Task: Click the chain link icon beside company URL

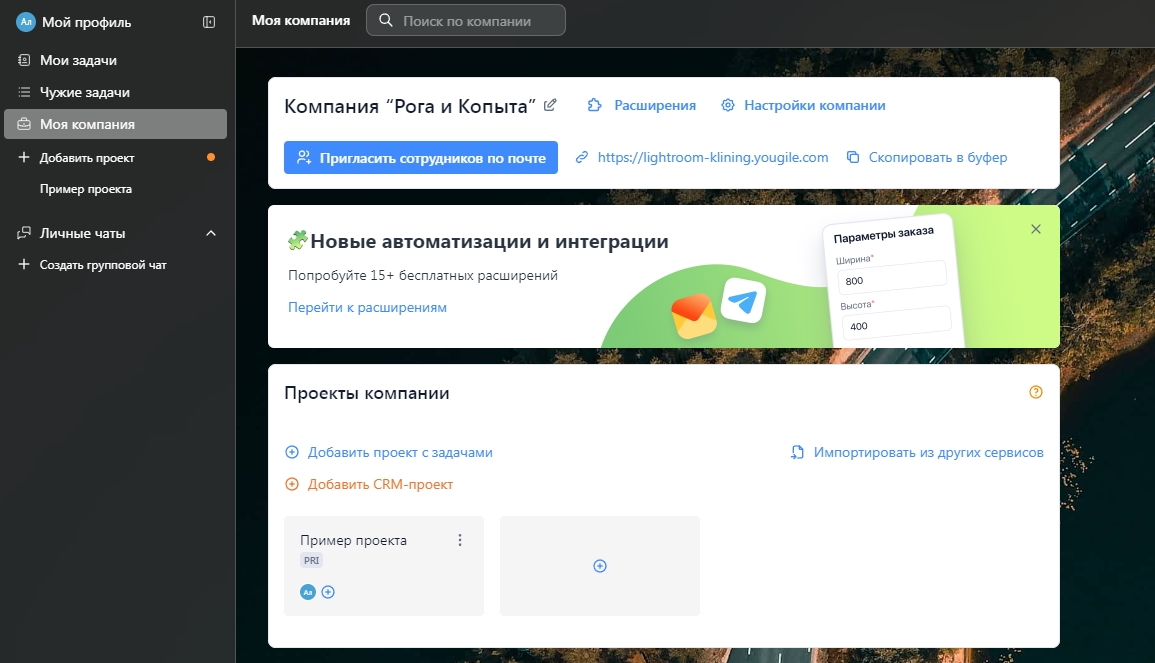Action: coord(582,157)
